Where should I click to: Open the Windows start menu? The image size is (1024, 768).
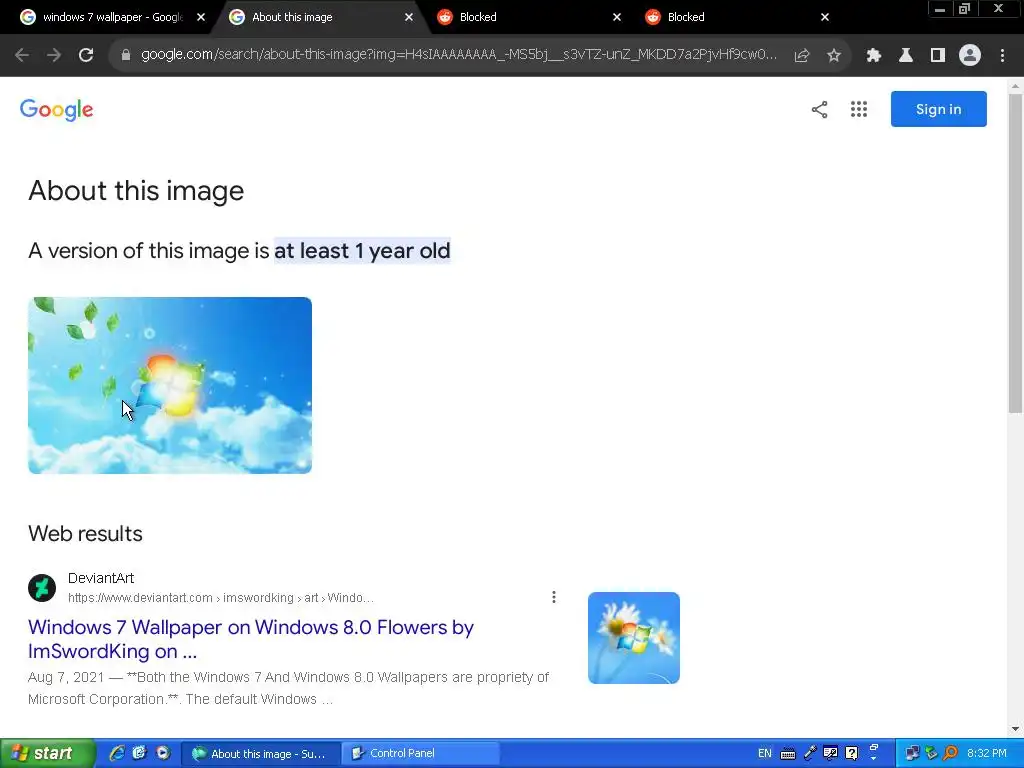tap(48, 753)
